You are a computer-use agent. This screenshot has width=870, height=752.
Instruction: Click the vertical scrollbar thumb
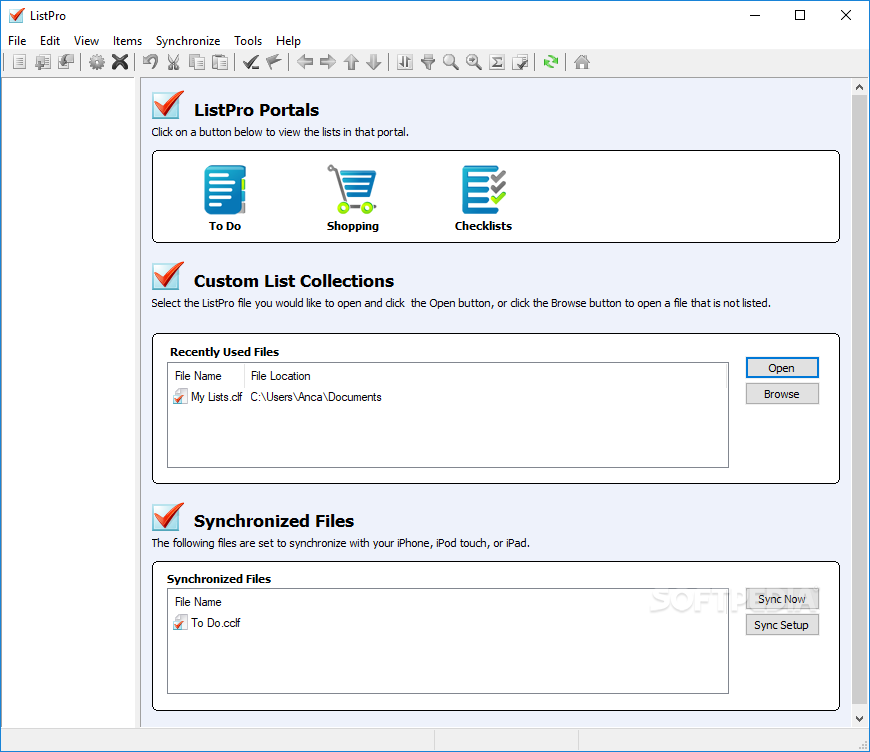[x=859, y=400]
